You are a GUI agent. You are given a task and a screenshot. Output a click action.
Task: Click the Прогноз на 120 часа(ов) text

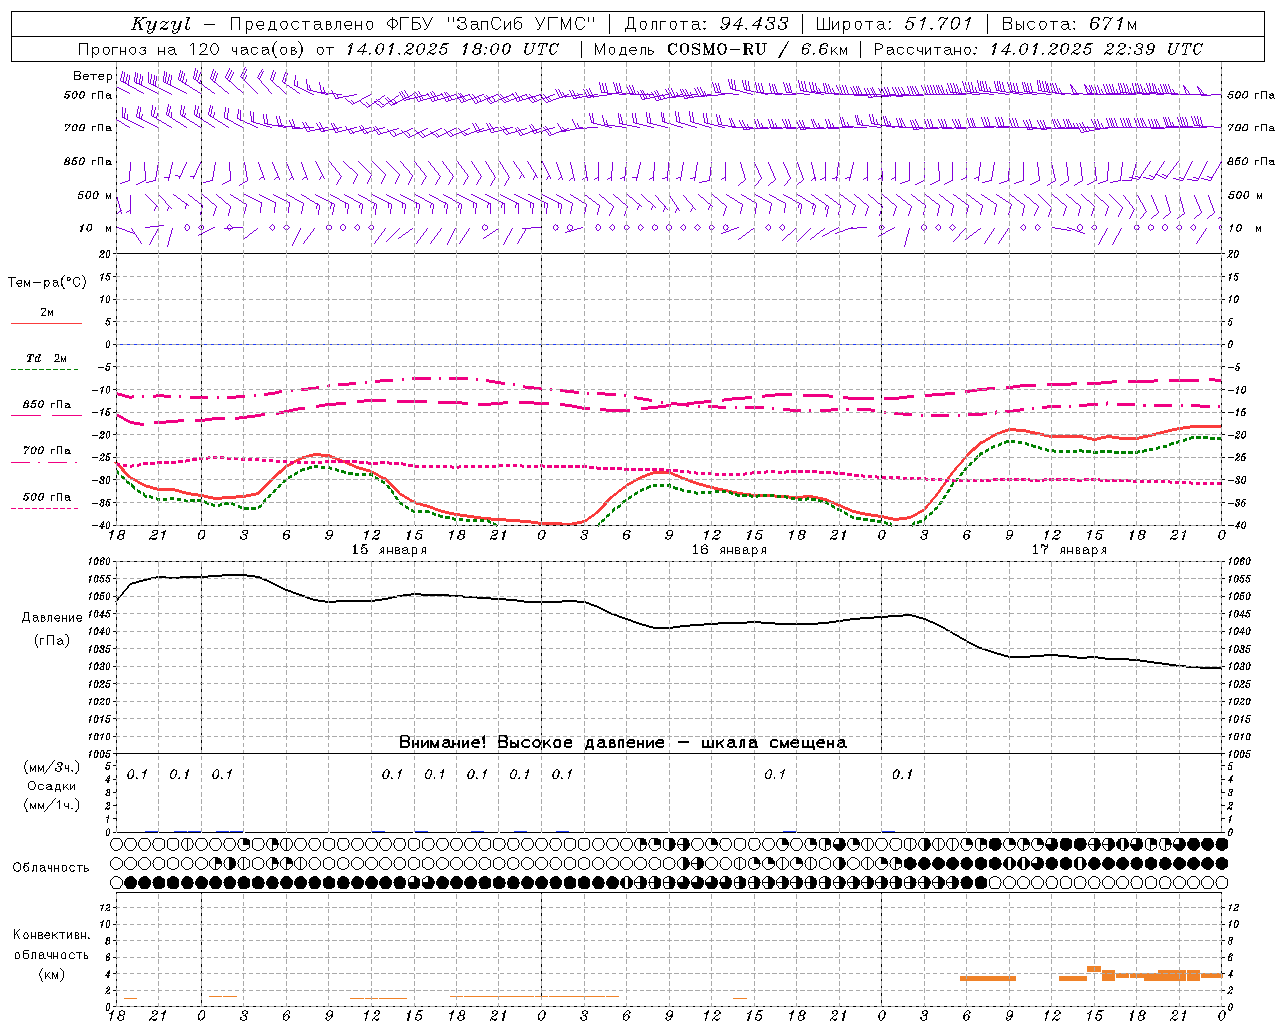click(192, 49)
